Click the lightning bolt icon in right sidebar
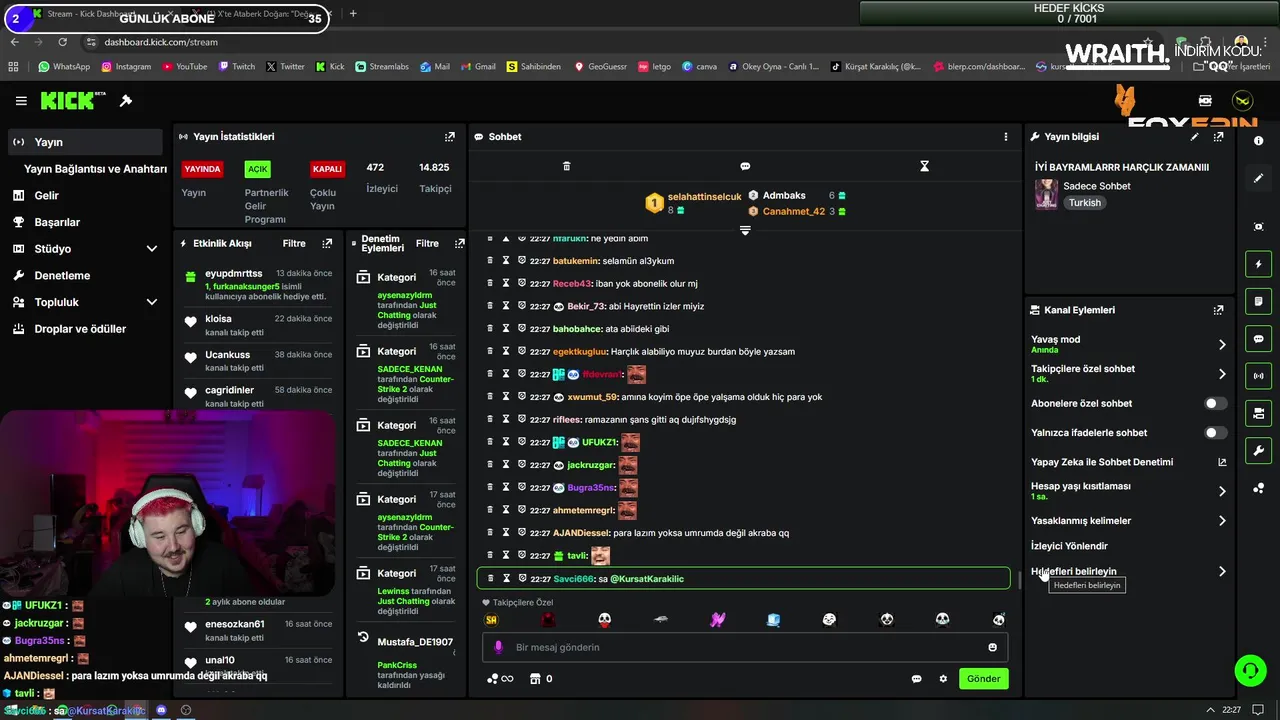 [1258, 264]
